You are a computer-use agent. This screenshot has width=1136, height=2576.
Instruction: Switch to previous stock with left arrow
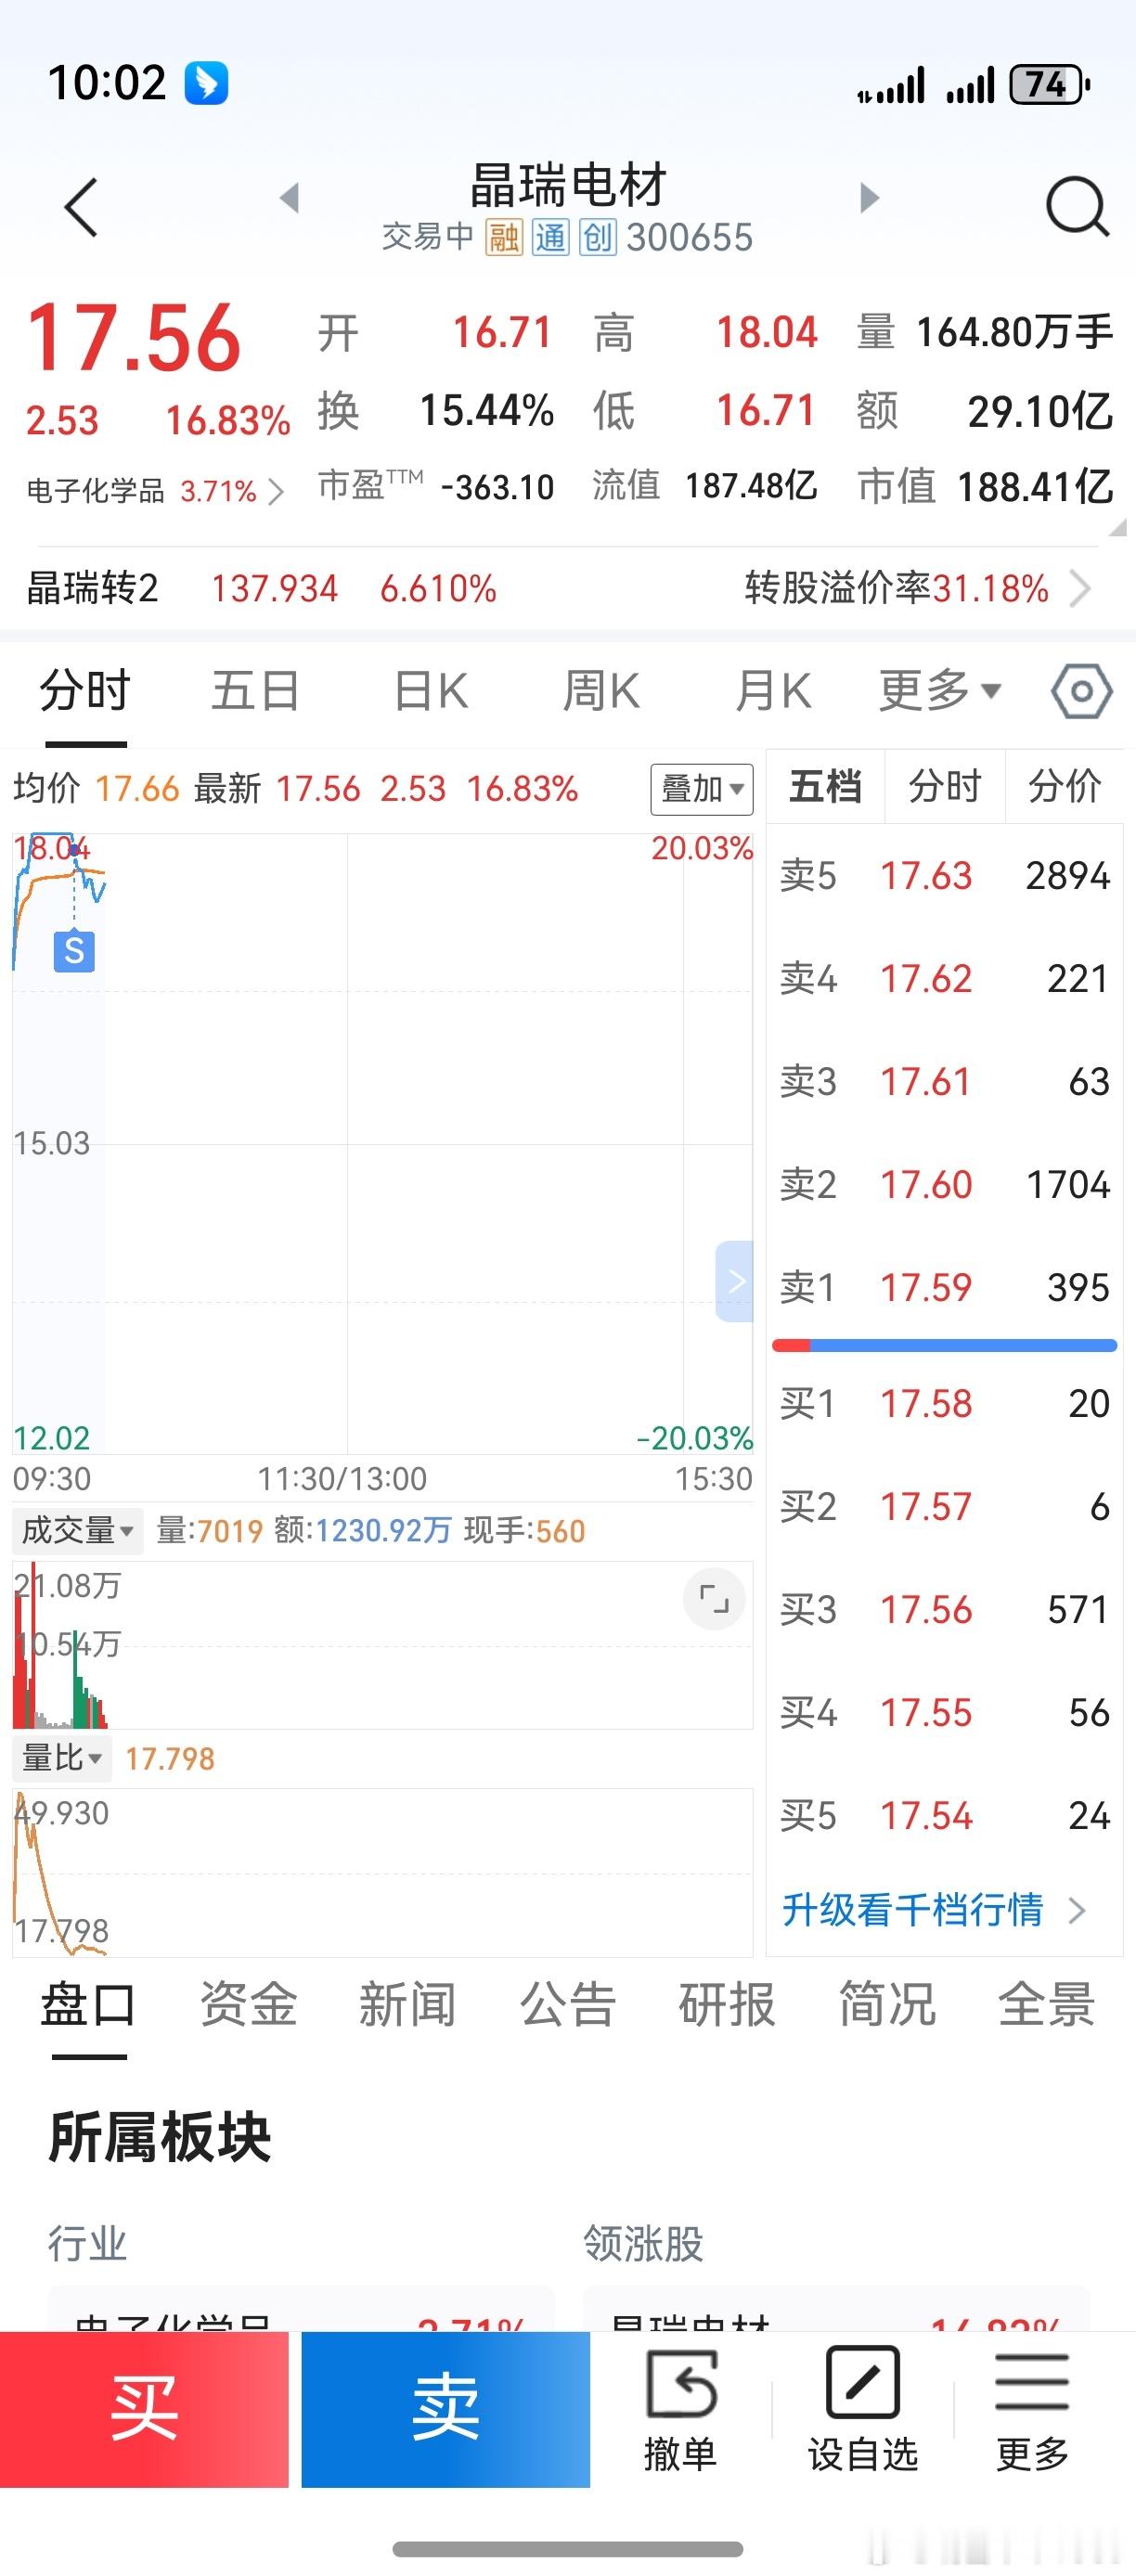pos(289,198)
